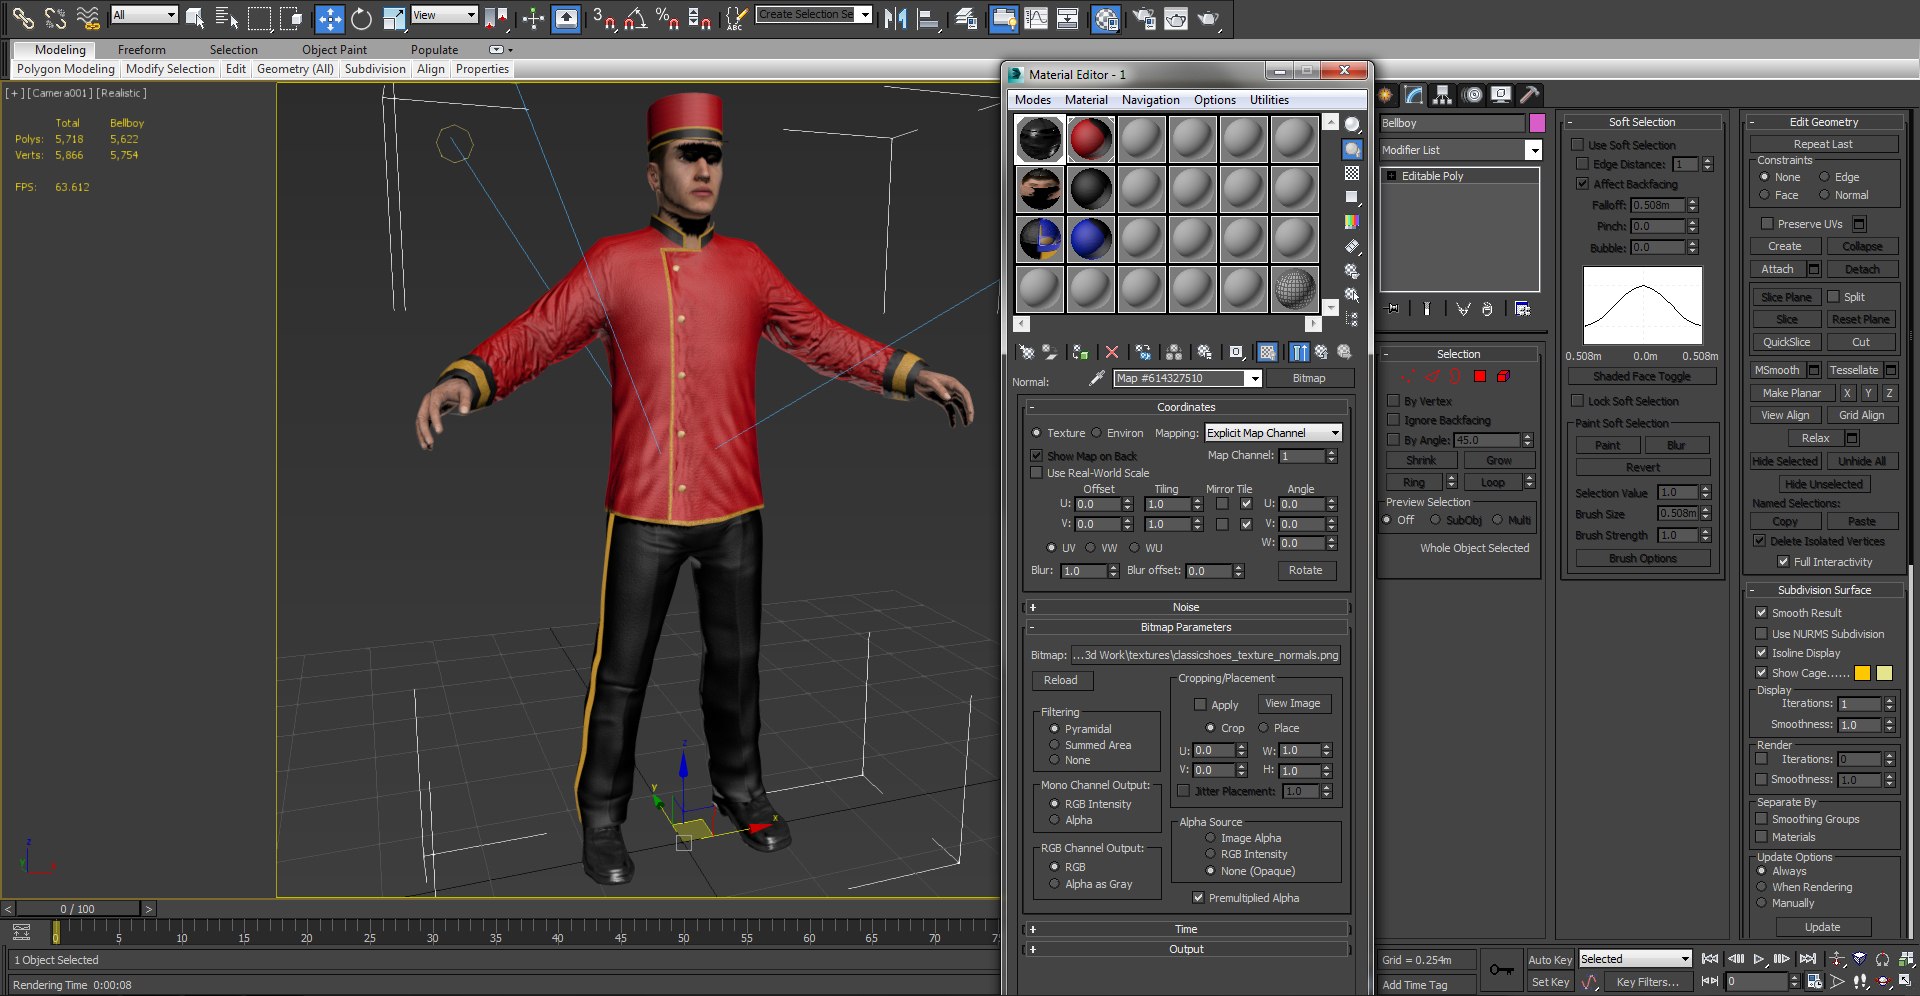Screen dimensions: 1920x996
Task: Open Material Editor Utilities menu
Action: click(1269, 100)
